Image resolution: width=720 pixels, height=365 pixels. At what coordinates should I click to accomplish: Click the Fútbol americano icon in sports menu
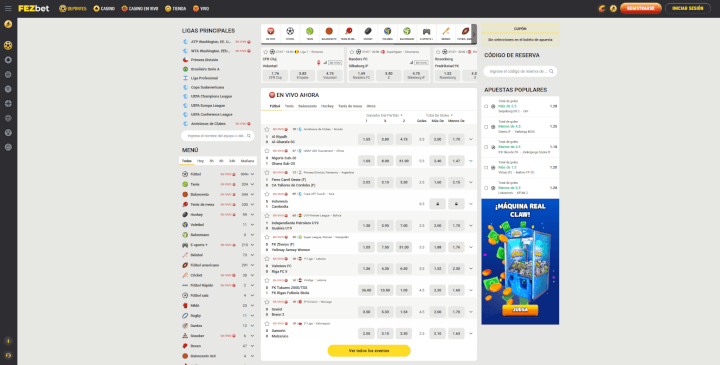point(185,265)
